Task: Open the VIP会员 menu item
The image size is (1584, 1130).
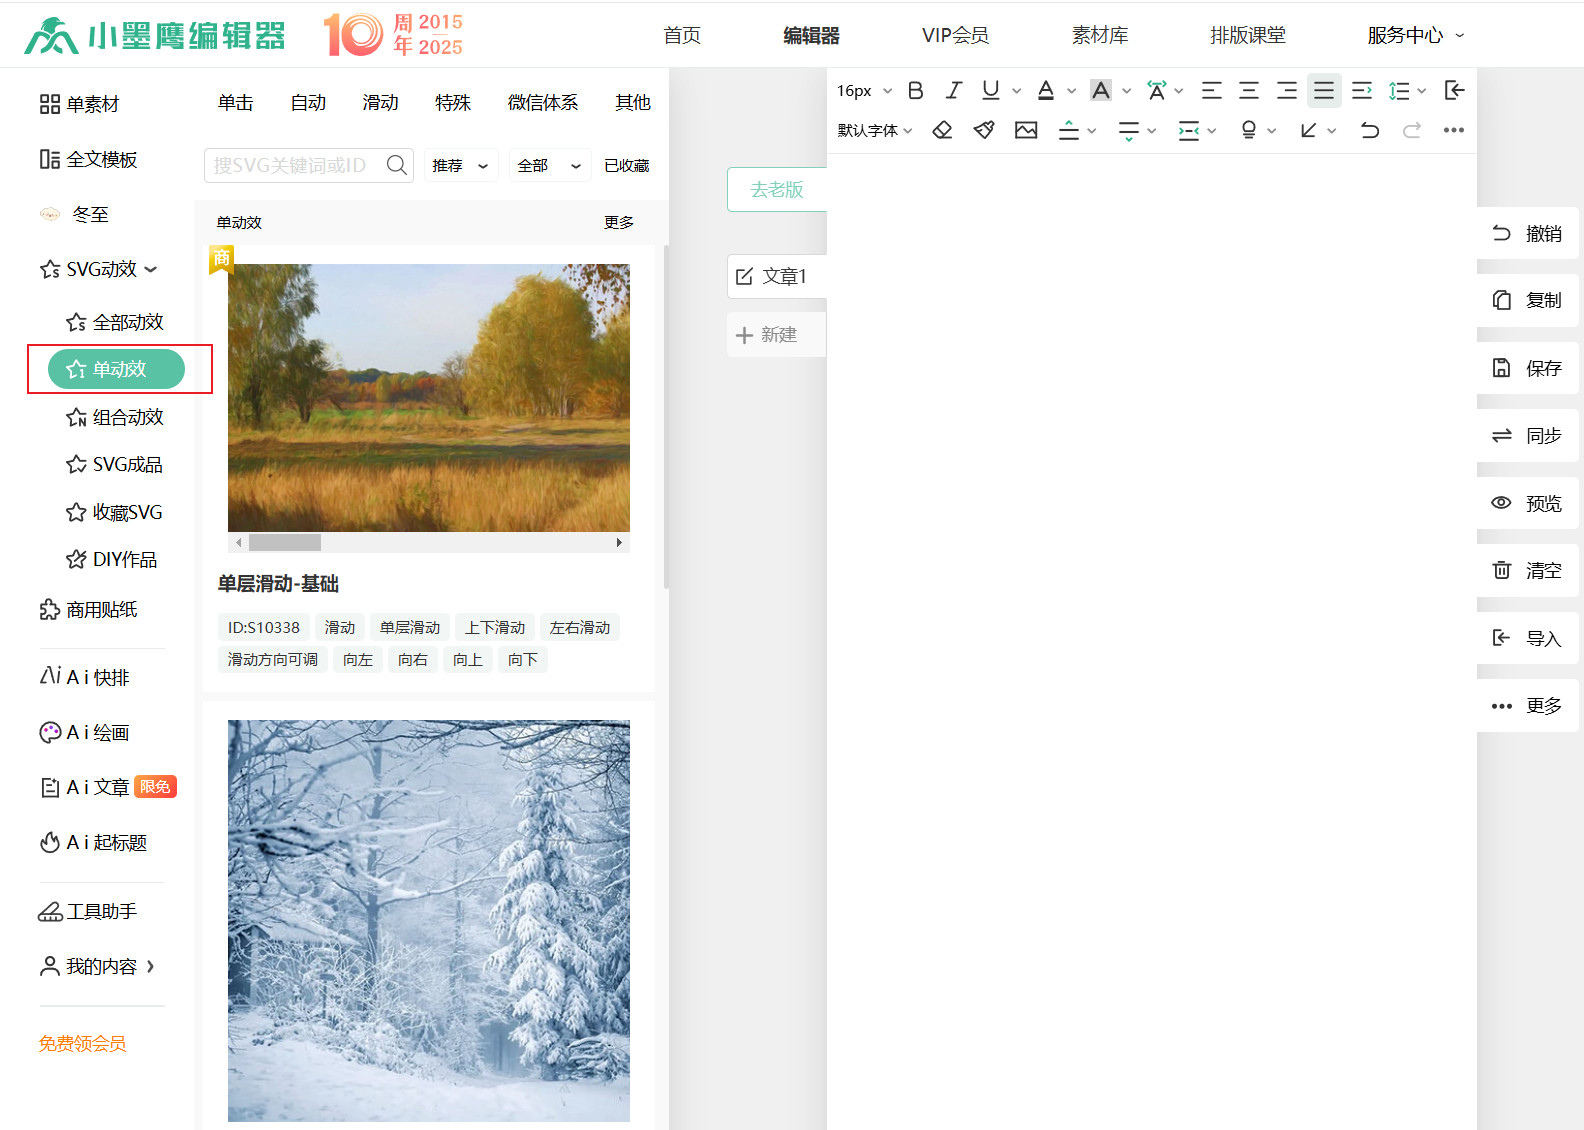Action: click(x=955, y=35)
